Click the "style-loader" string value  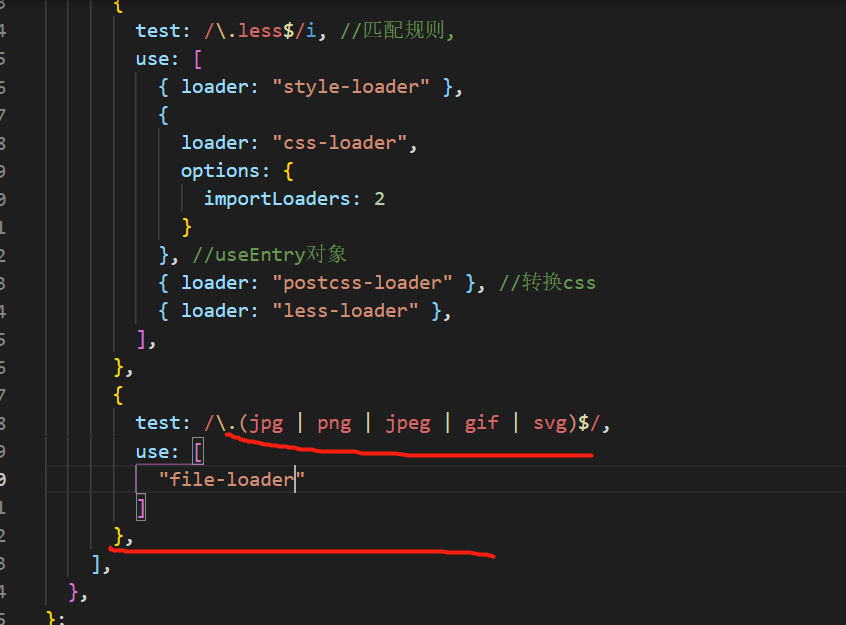tap(351, 86)
